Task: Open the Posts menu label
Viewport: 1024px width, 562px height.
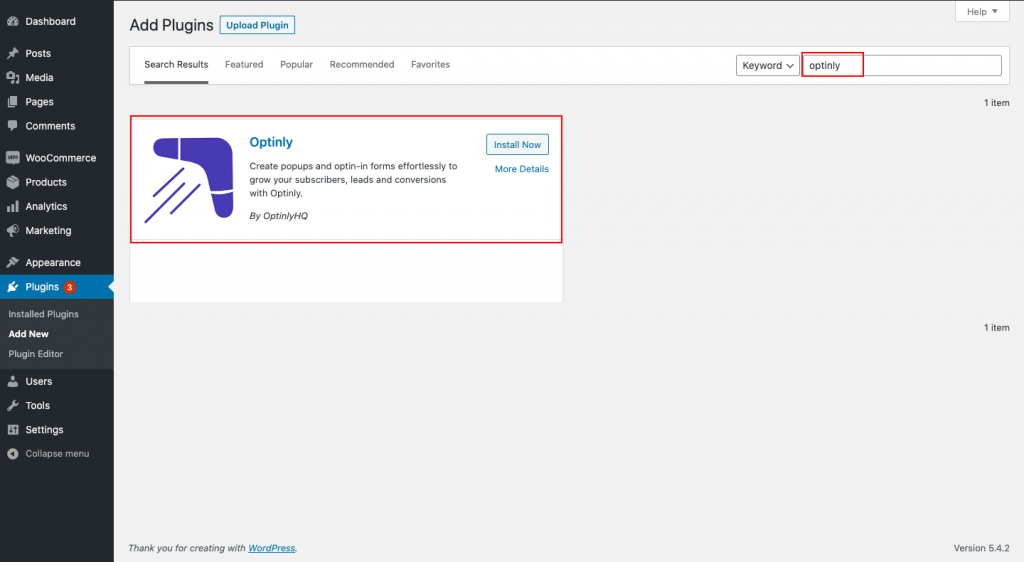Action: pos(38,54)
